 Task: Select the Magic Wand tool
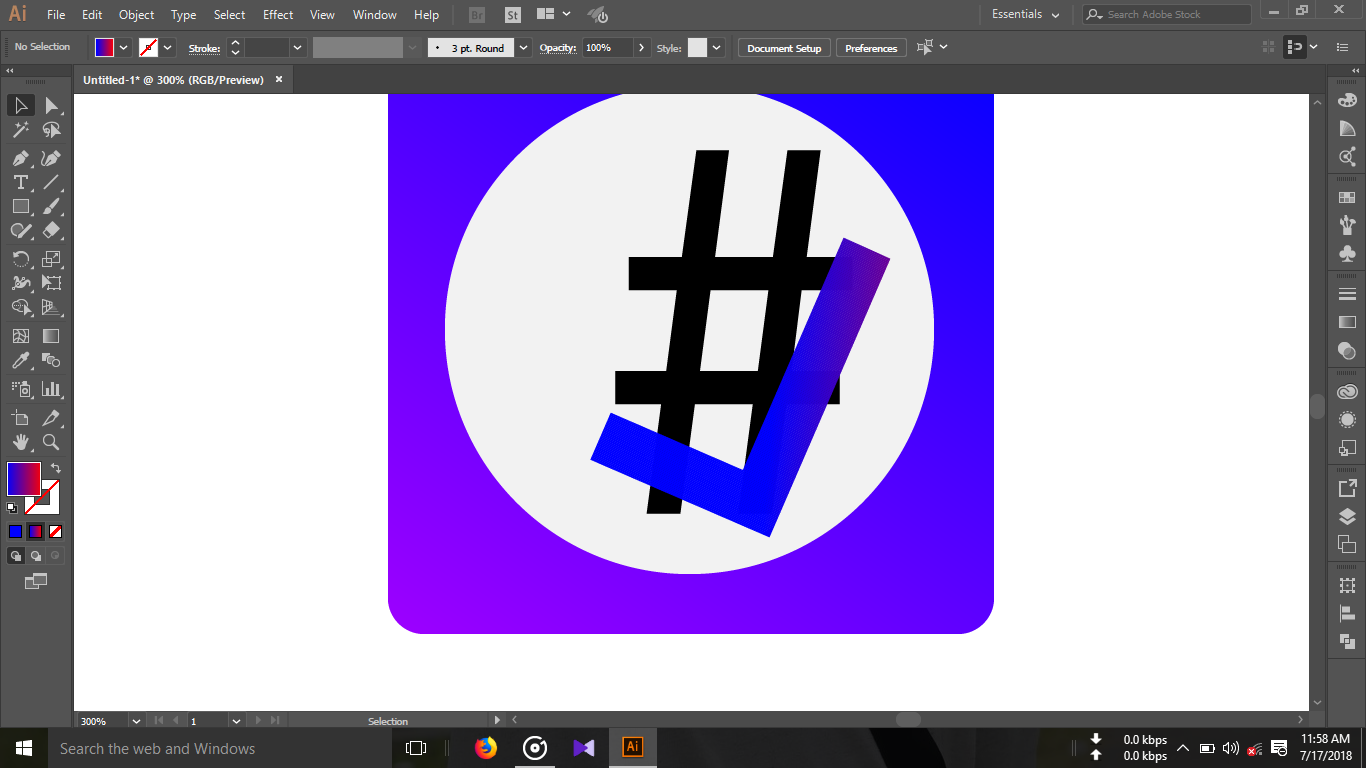coord(20,129)
